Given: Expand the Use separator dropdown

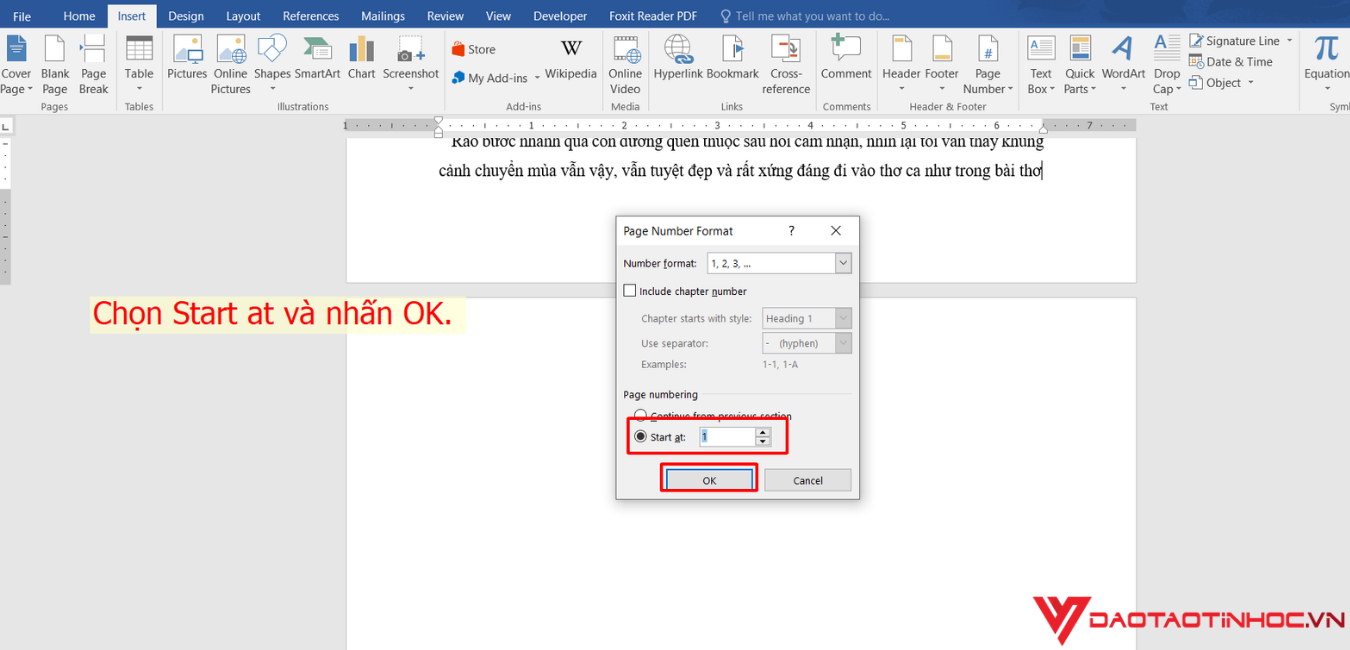Looking at the screenshot, I should click(843, 343).
